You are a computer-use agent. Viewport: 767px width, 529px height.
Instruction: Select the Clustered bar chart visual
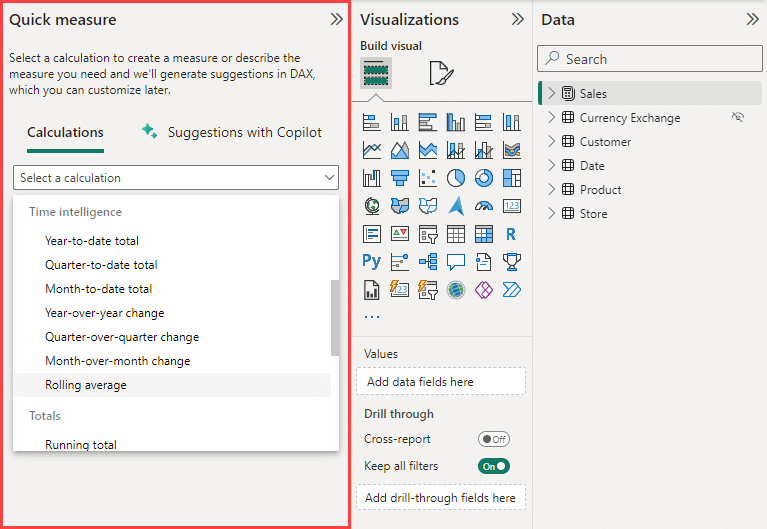[x=428, y=122]
